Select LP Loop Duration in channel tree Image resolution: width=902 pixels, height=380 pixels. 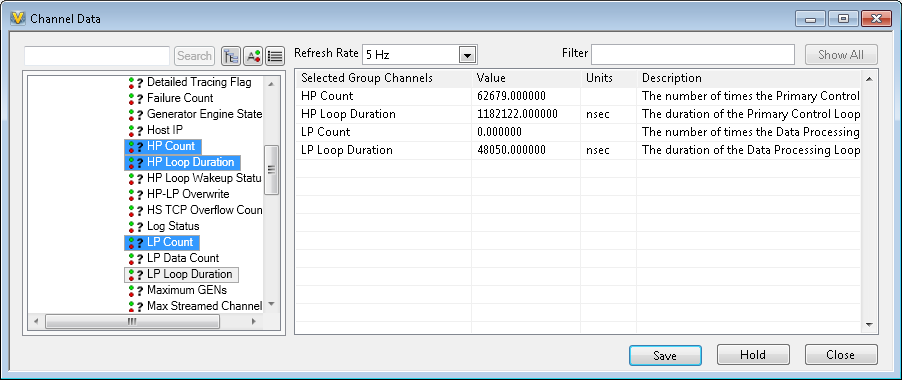click(x=189, y=274)
